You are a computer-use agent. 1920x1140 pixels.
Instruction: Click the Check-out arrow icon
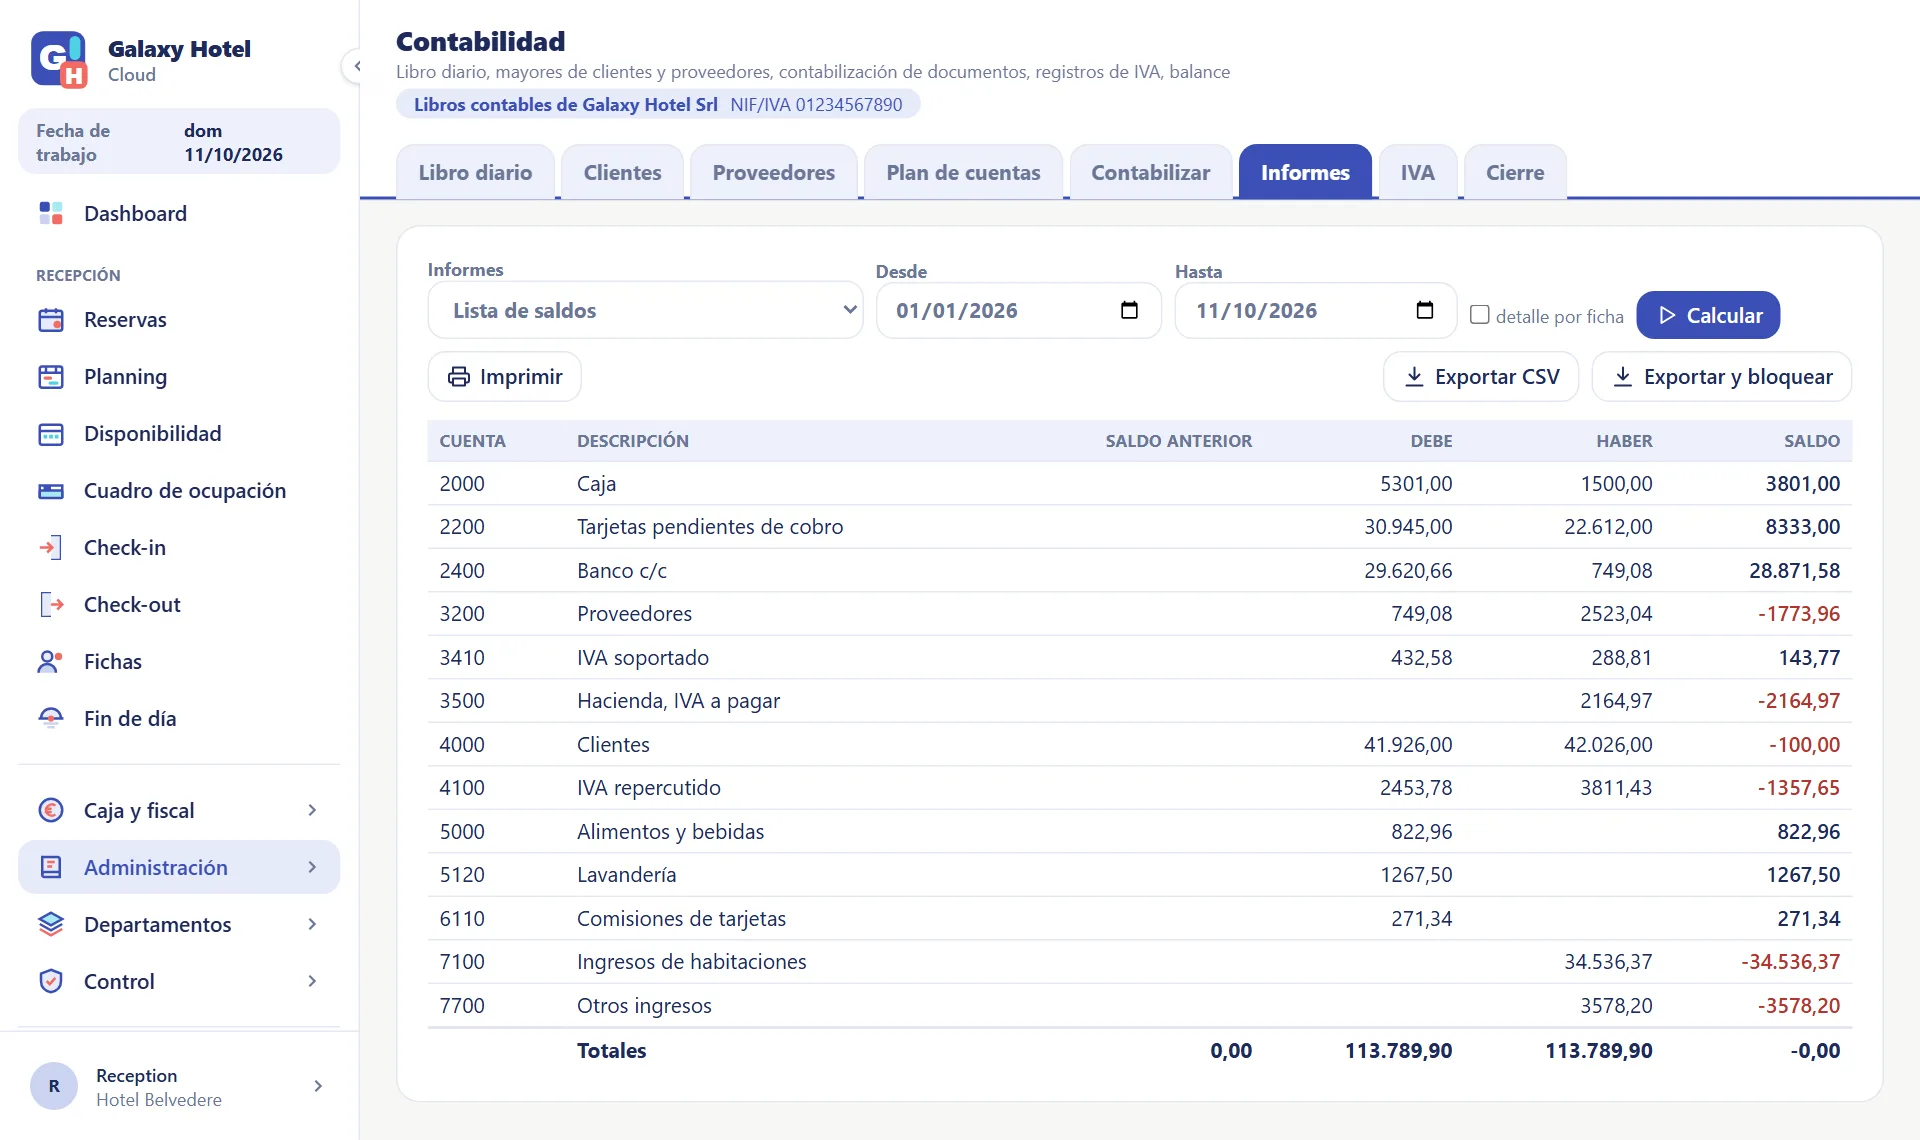51,605
